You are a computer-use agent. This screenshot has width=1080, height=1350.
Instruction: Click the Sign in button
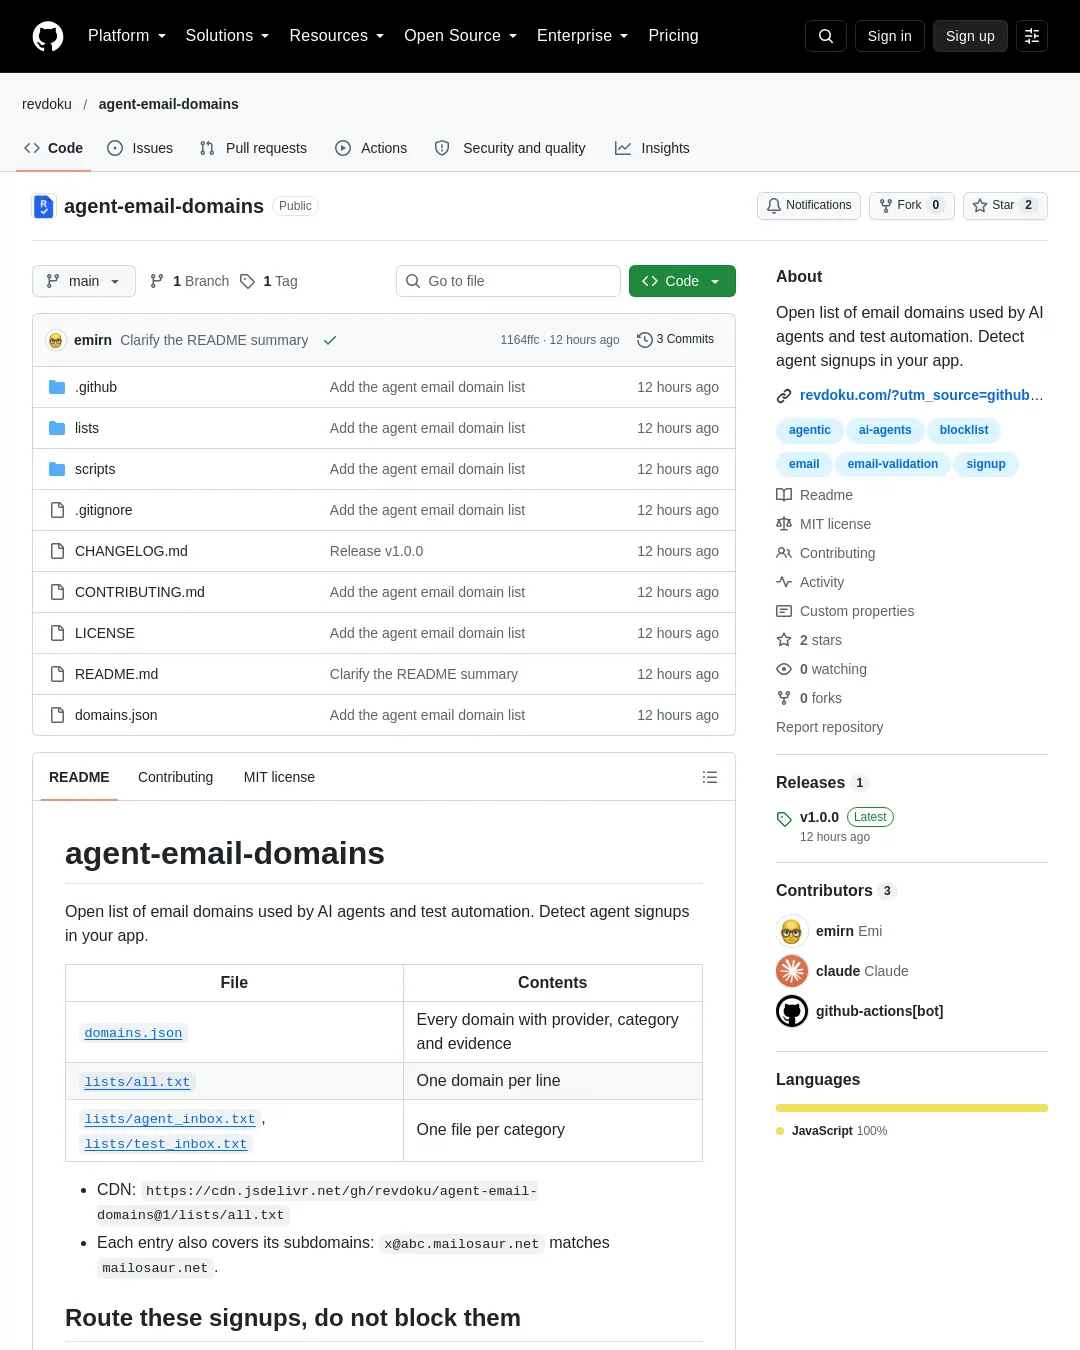click(890, 36)
